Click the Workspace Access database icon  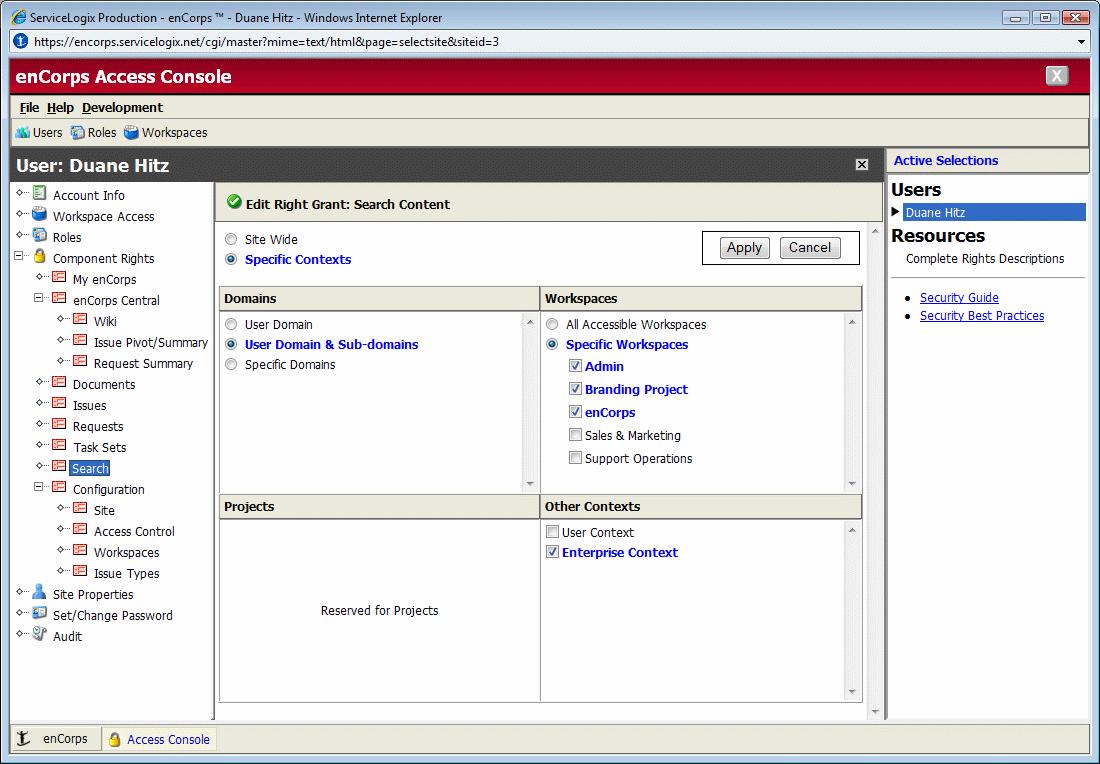(x=40, y=215)
